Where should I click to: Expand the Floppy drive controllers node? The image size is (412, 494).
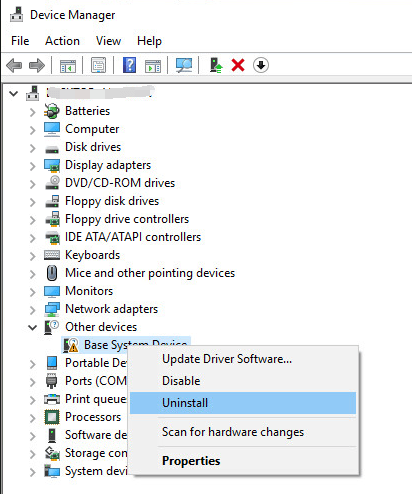tap(32, 220)
